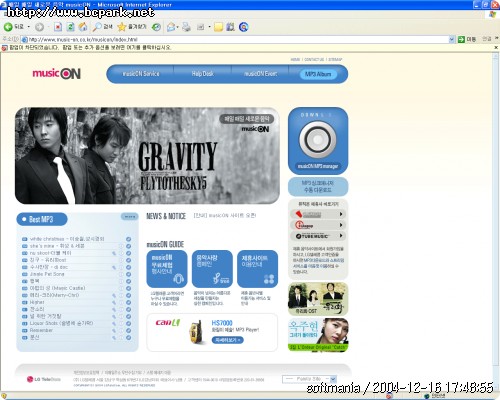The height and width of the screenshot is (400, 500).
Task: Open the MP3 Album nav tab
Action: coord(318,74)
